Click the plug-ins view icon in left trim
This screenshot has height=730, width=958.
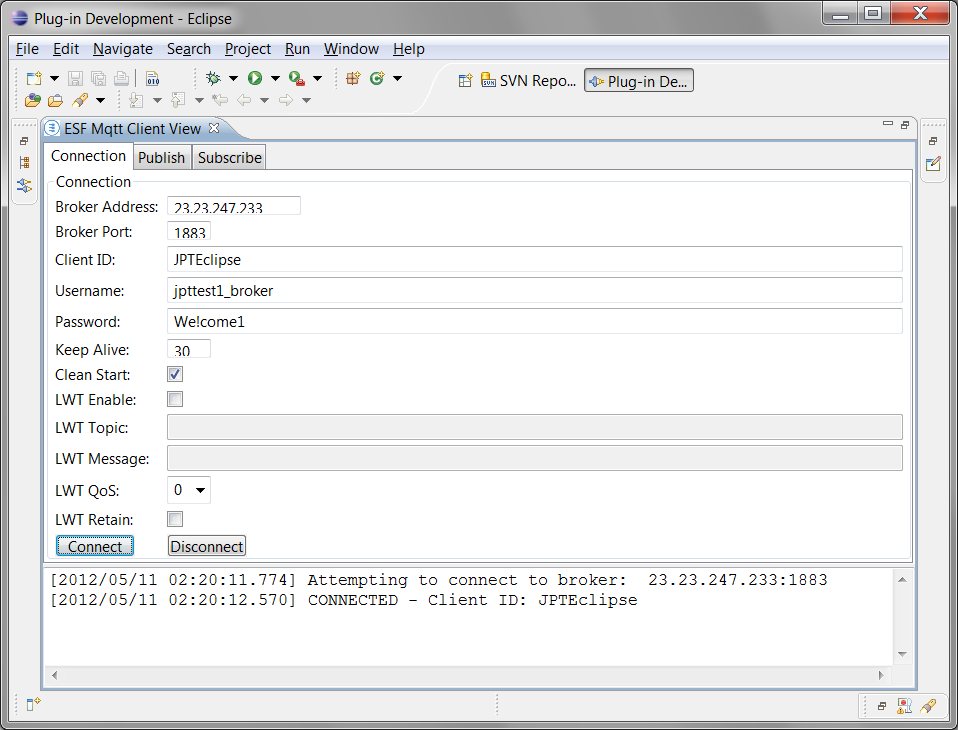coord(24,185)
